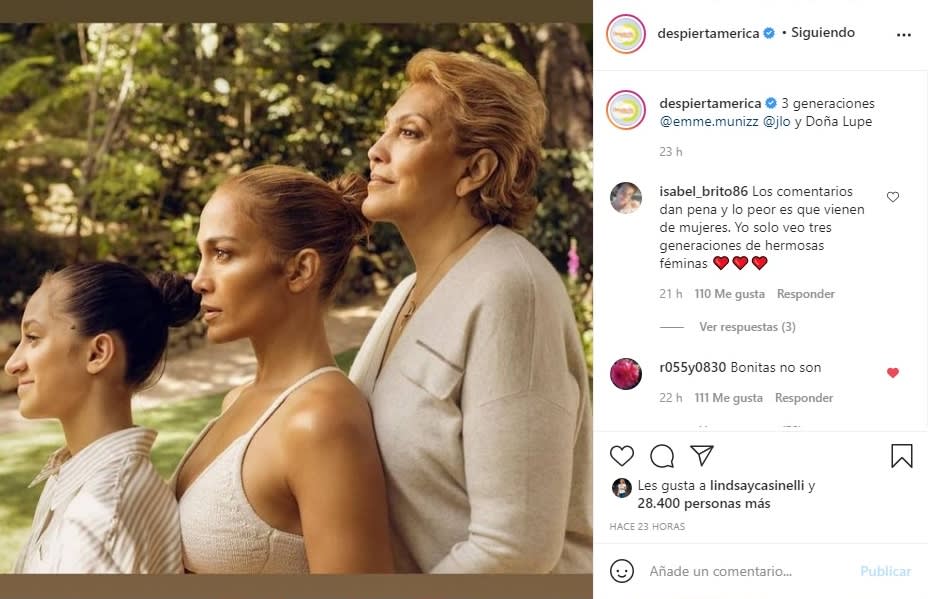
Task: Reply to isabel_brito86 with Responder
Action: pos(805,294)
